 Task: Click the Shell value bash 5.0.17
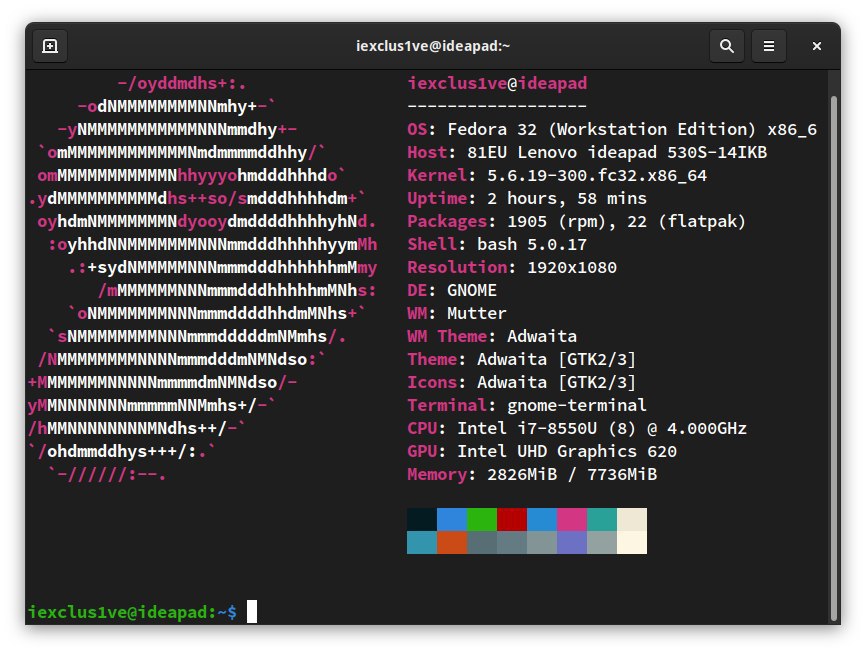pos(532,244)
